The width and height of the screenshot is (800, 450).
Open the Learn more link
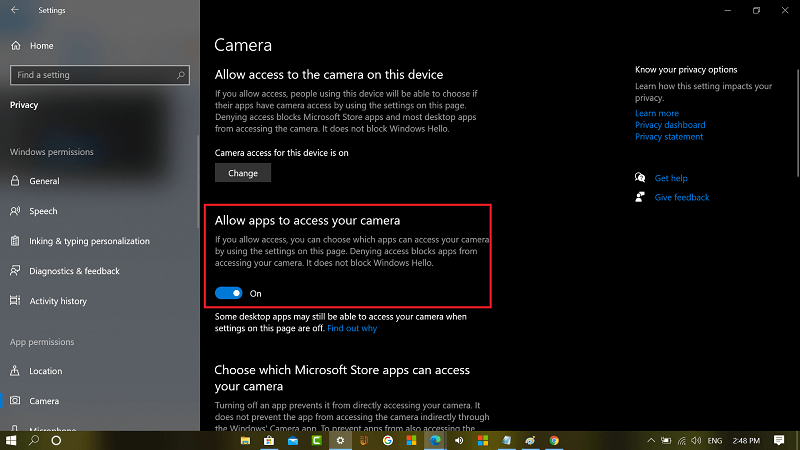point(657,113)
